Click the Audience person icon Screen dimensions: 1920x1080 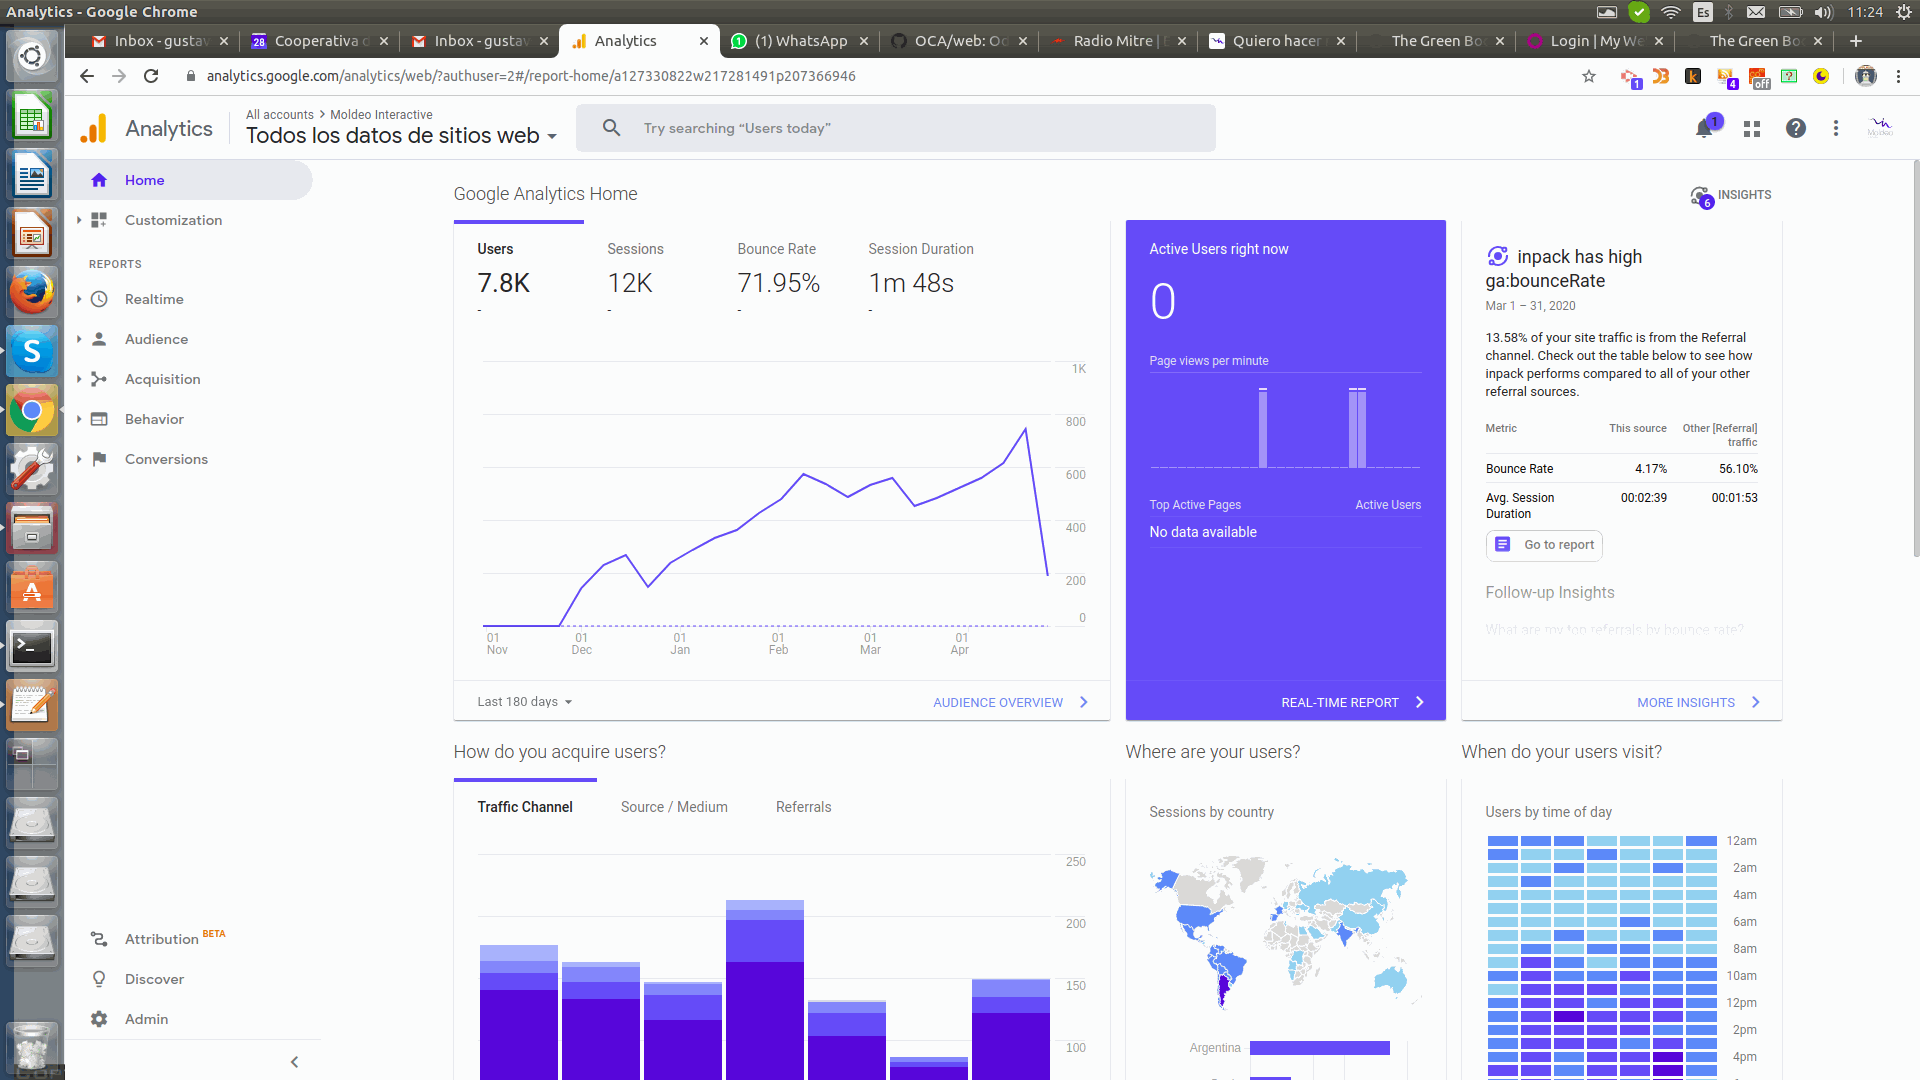pos(99,339)
